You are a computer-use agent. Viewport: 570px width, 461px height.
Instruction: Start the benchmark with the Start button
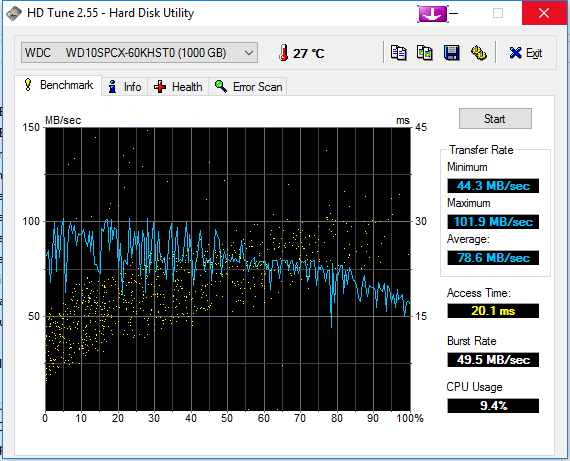pos(495,119)
